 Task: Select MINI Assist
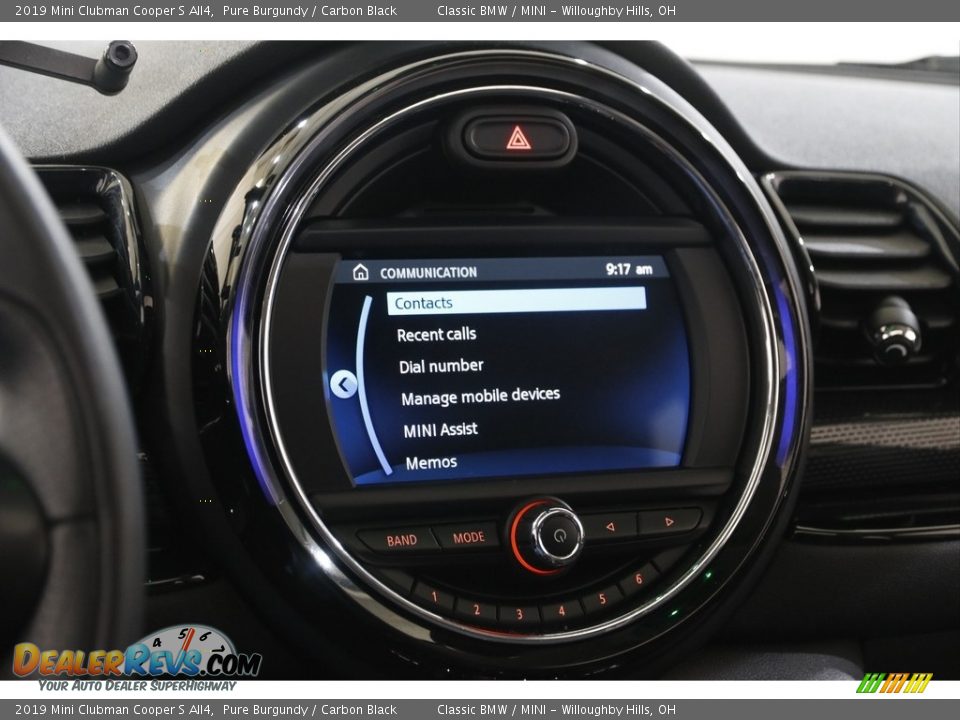coord(440,430)
